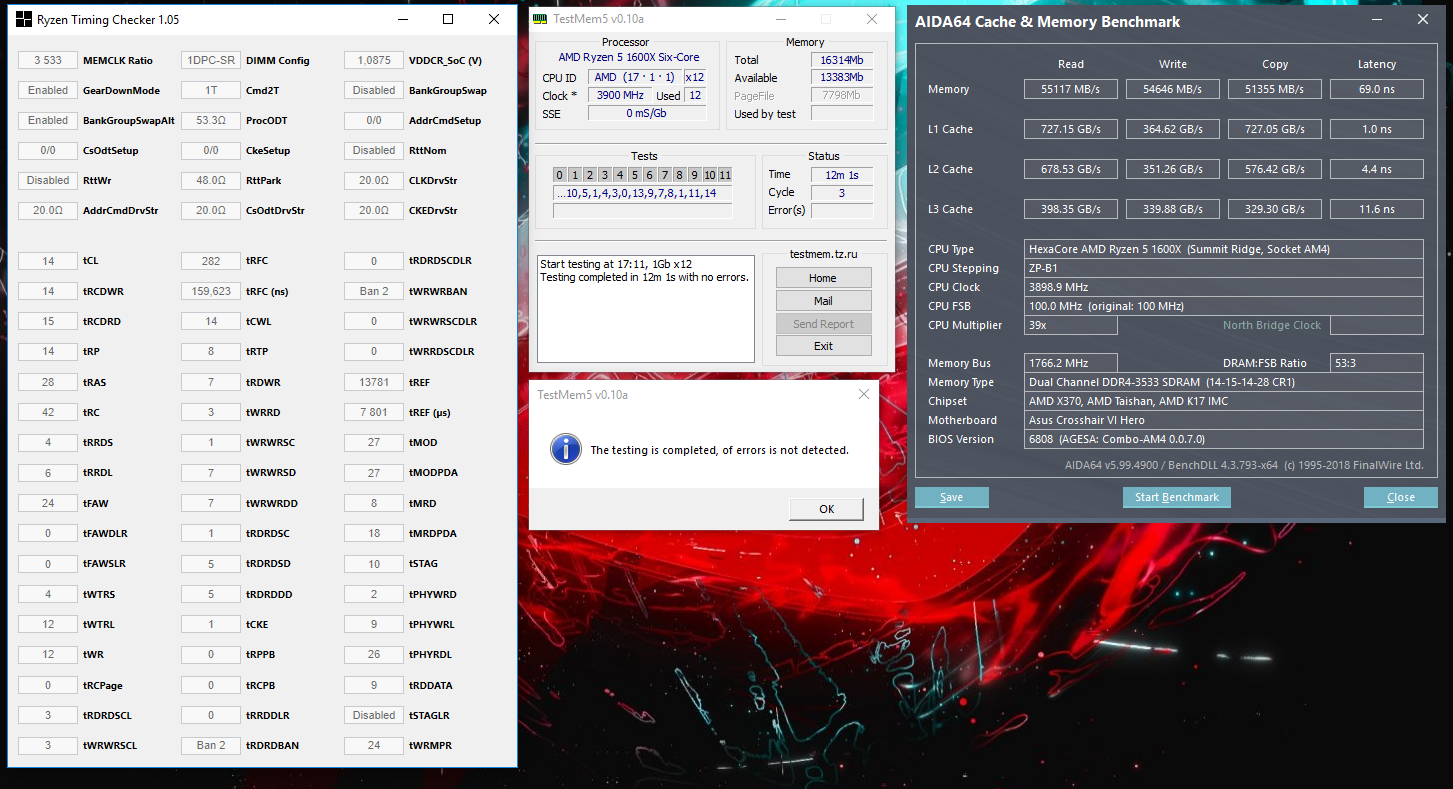Screen dimensions: 1453x789
Task: Select the RttPark value 48.0Ω
Action: coord(211,180)
